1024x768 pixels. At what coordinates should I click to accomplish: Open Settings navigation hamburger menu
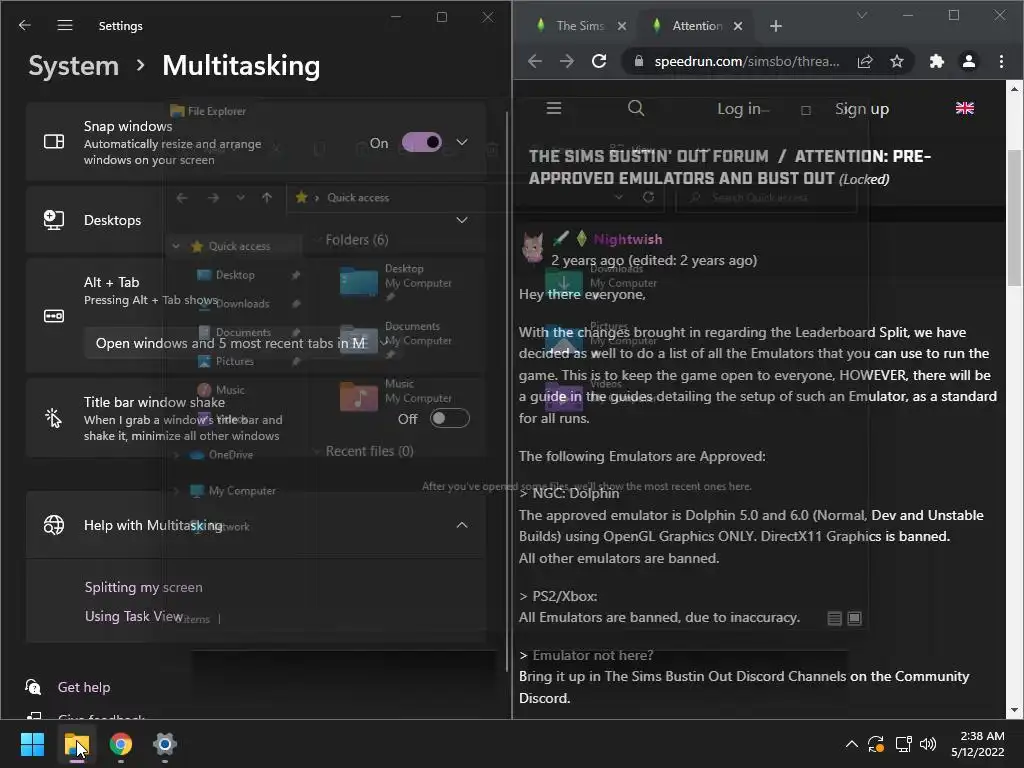tap(65, 25)
